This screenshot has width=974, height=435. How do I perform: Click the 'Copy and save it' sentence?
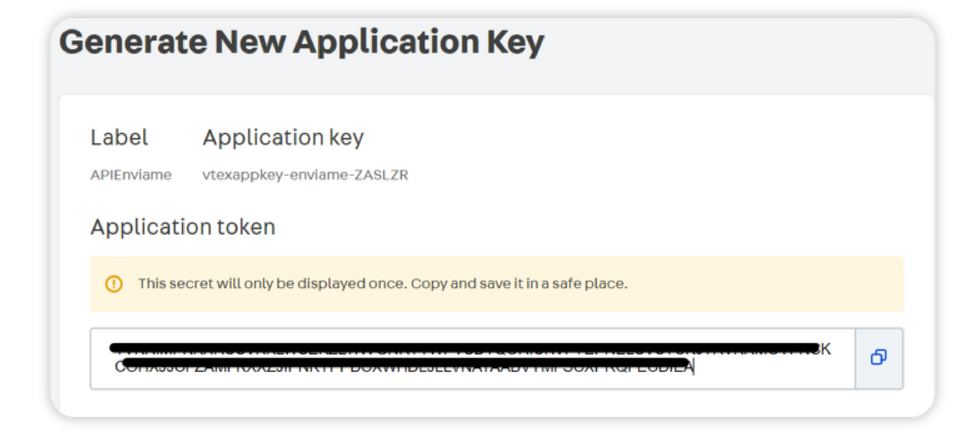(x=519, y=284)
